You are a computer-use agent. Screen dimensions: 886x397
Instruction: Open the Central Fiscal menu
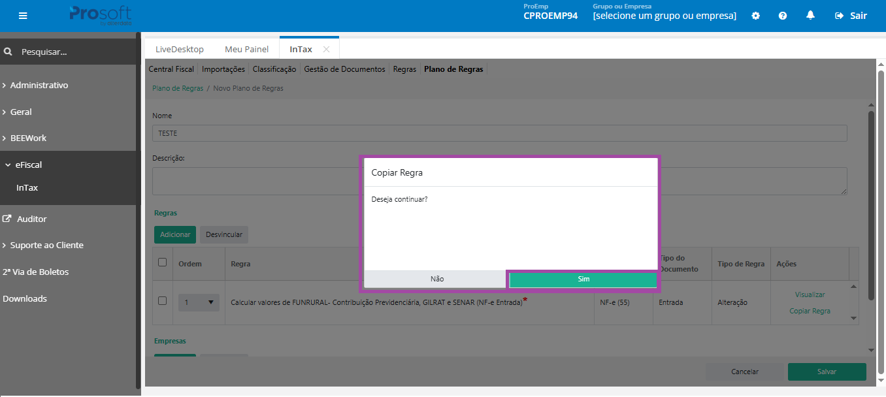(x=171, y=69)
